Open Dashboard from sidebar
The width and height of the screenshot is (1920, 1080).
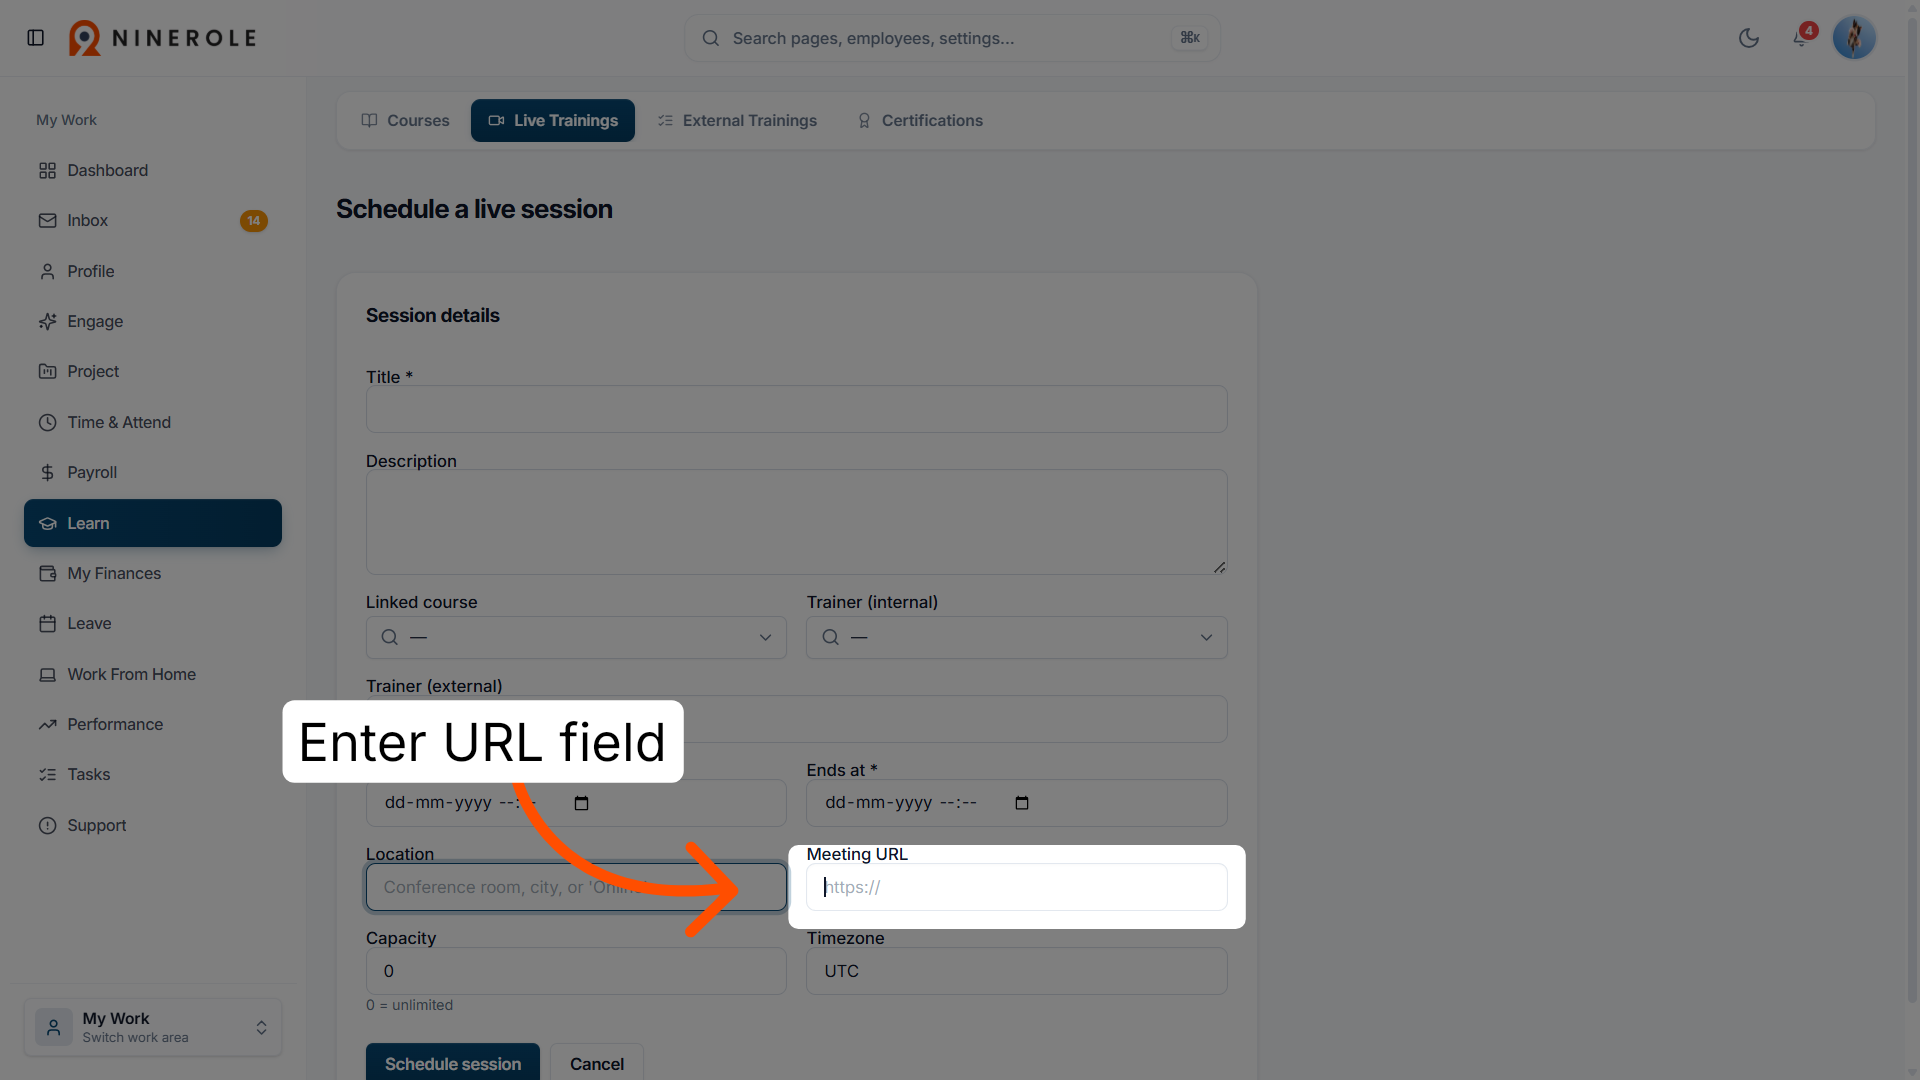point(153,170)
